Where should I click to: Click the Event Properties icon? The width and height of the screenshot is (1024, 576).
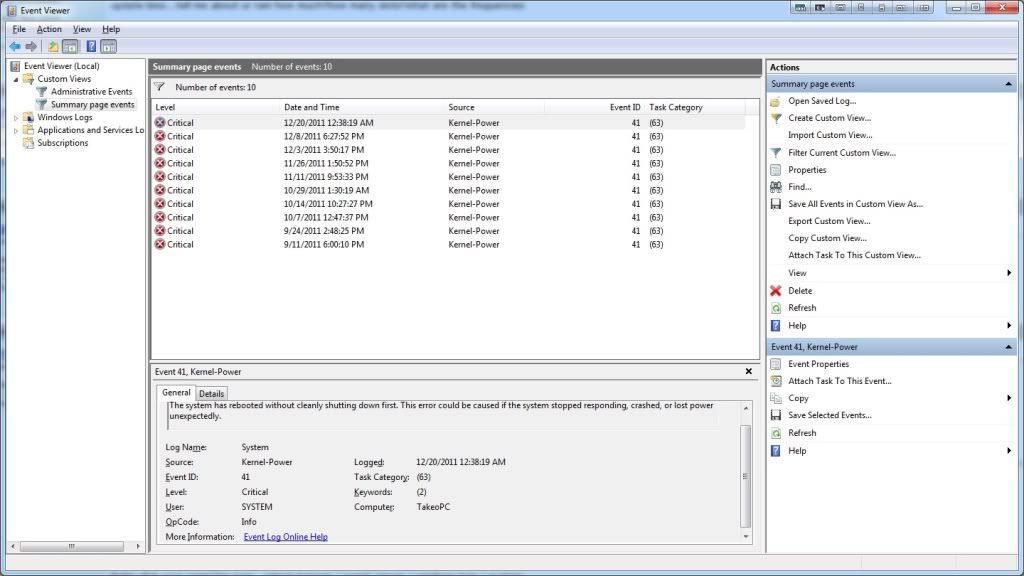pyautogui.click(x=776, y=364)
